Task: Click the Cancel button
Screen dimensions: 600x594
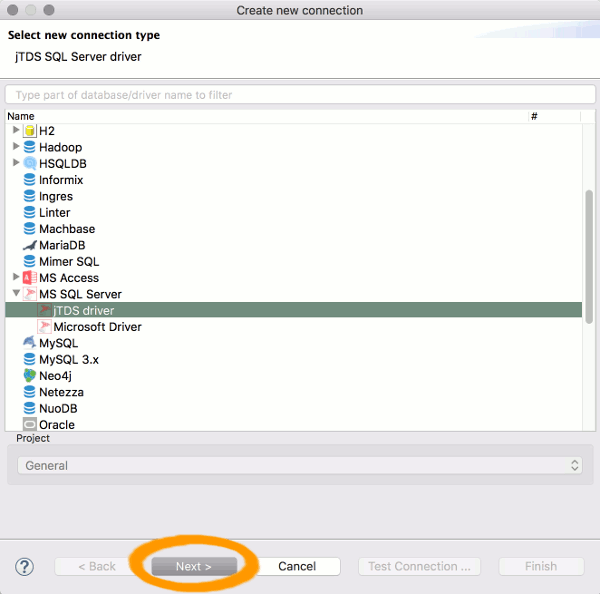Action: 297,566
